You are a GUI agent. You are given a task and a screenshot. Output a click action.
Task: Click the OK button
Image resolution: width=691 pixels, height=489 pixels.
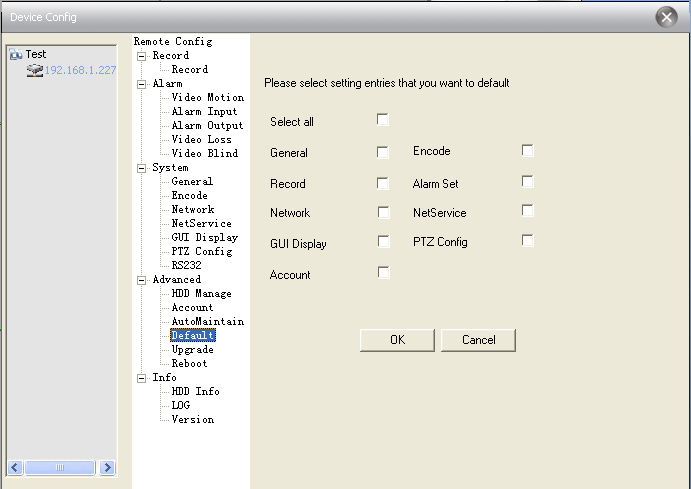point(398,340)
